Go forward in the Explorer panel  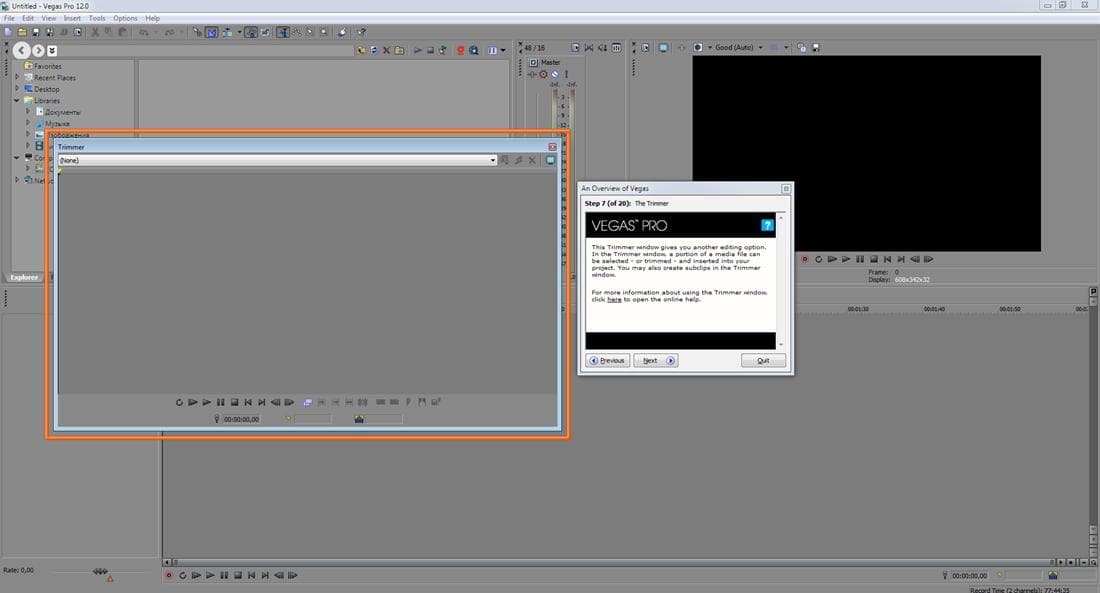pyautogui.click(x=38, y=51)
